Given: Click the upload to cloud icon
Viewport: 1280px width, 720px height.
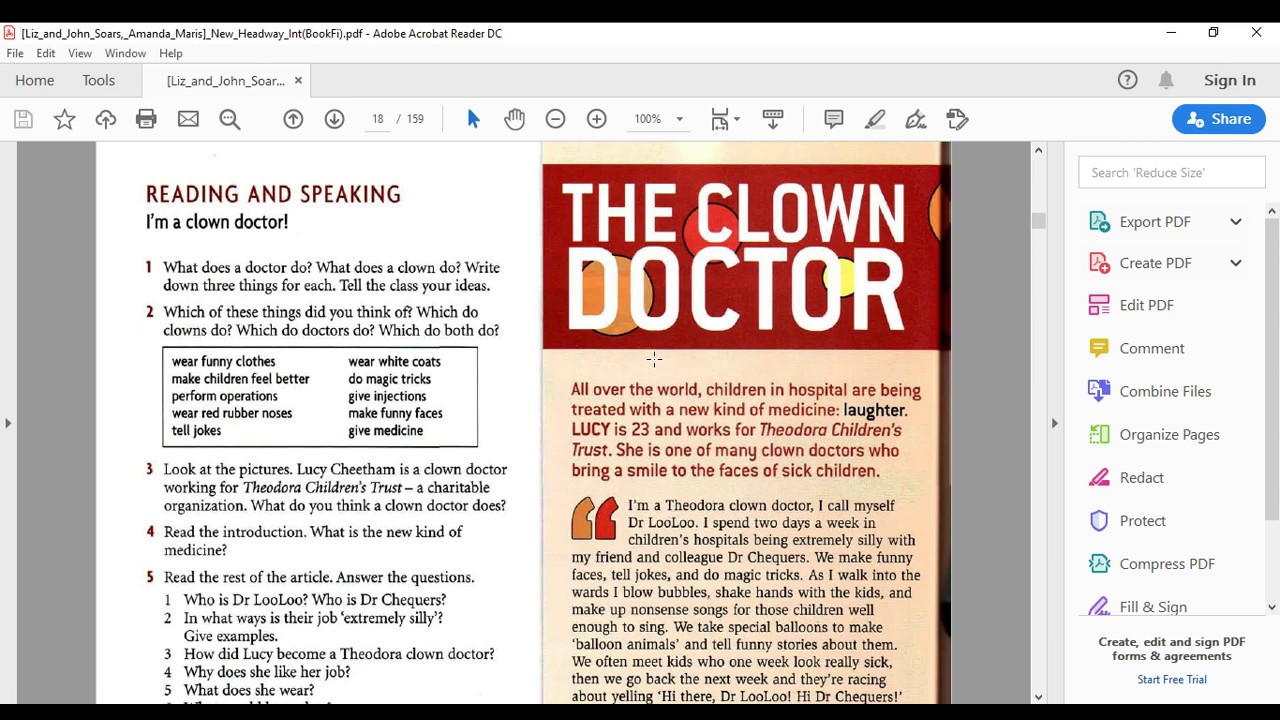Looking at the screenshot, I should coord(105,119).
